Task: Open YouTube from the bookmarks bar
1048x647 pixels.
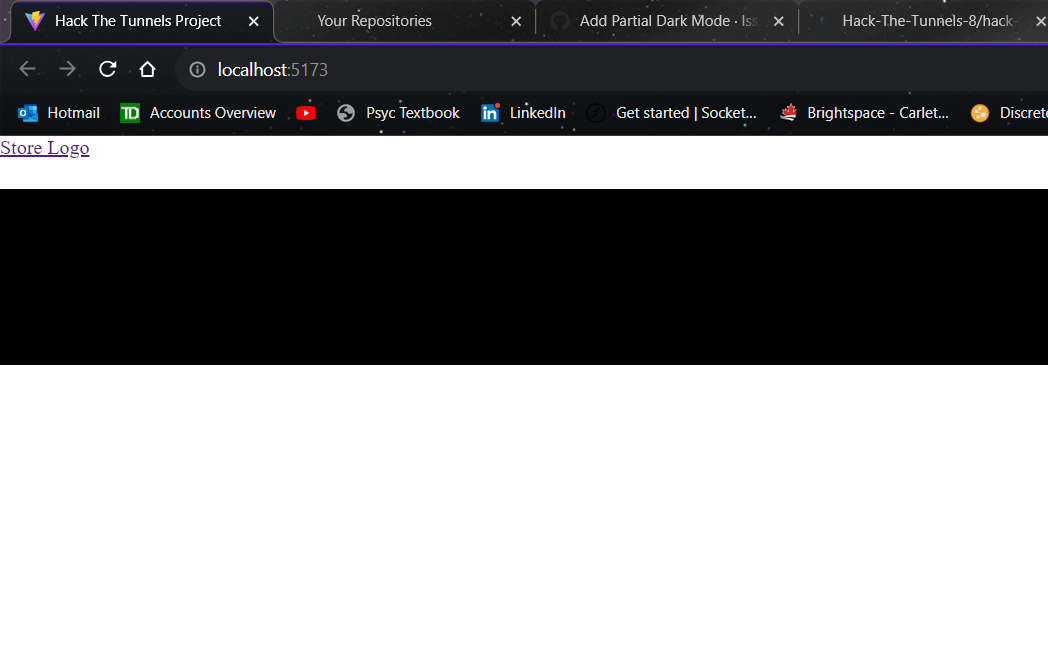Action: tap(306, 113)
